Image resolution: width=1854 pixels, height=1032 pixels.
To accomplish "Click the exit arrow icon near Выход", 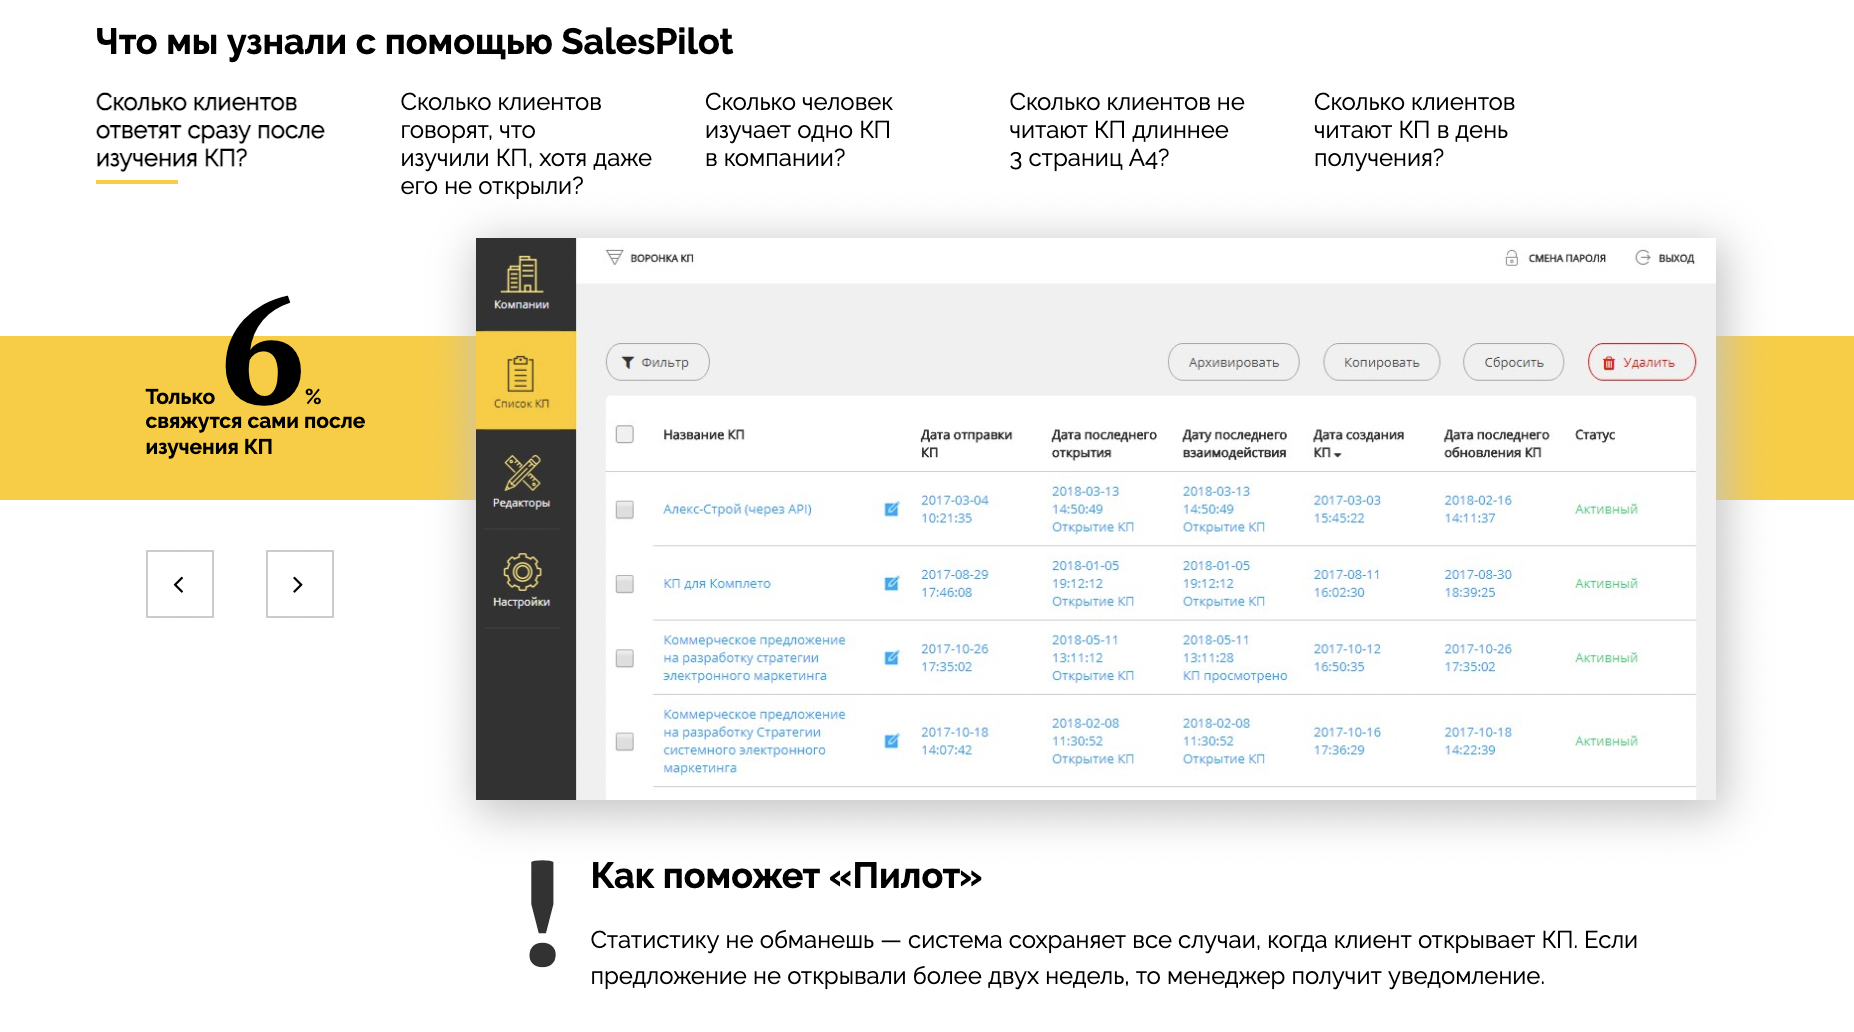I will pos(1642,258).
